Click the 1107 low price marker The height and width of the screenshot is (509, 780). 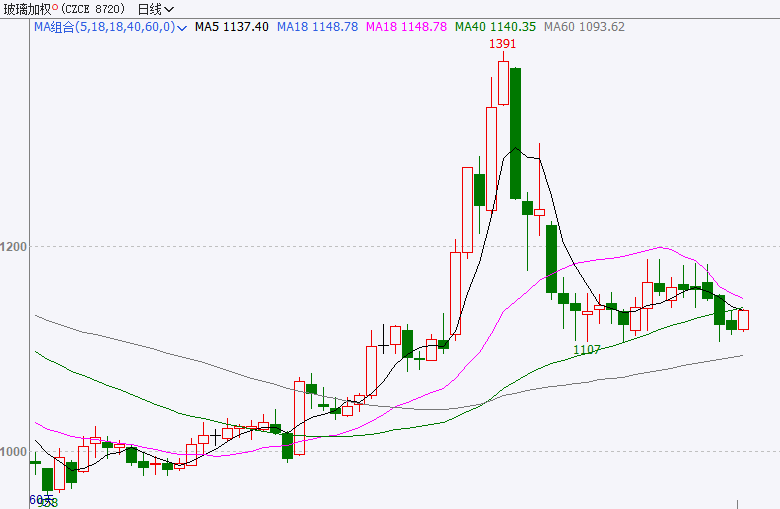tap(587, 350)
